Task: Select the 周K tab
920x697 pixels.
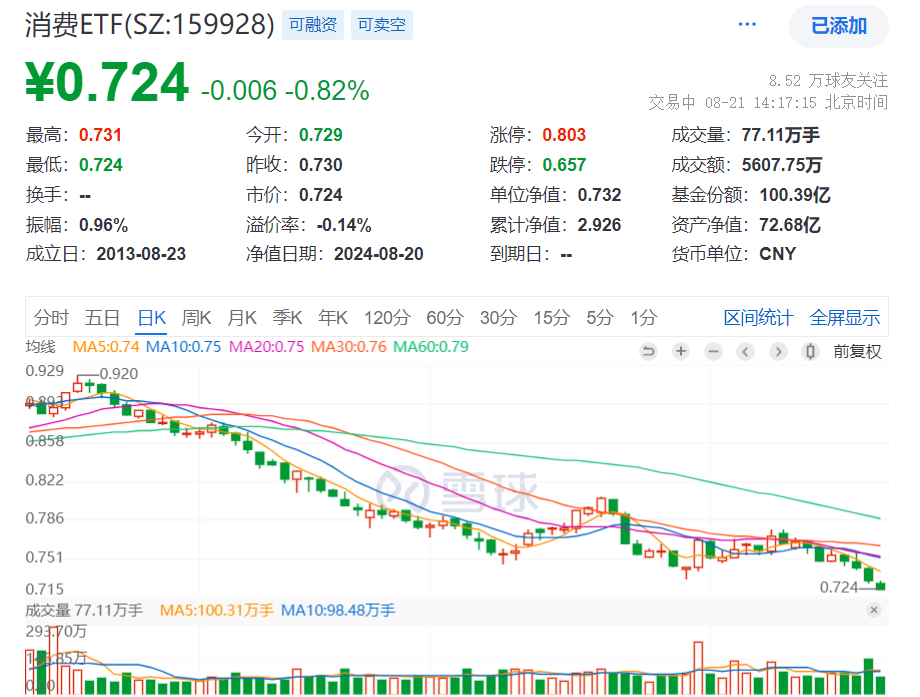Action: click(x=196, y=317)
